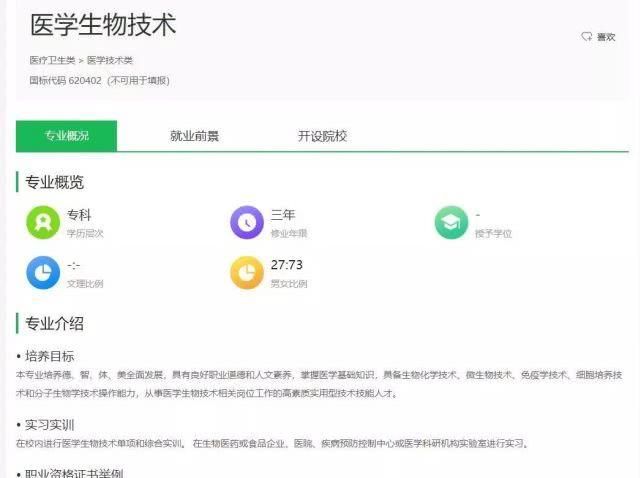This screenshot has width=640, height=478.
Task: Click the 学历层次 label
Action: click(x=85, y=233)
